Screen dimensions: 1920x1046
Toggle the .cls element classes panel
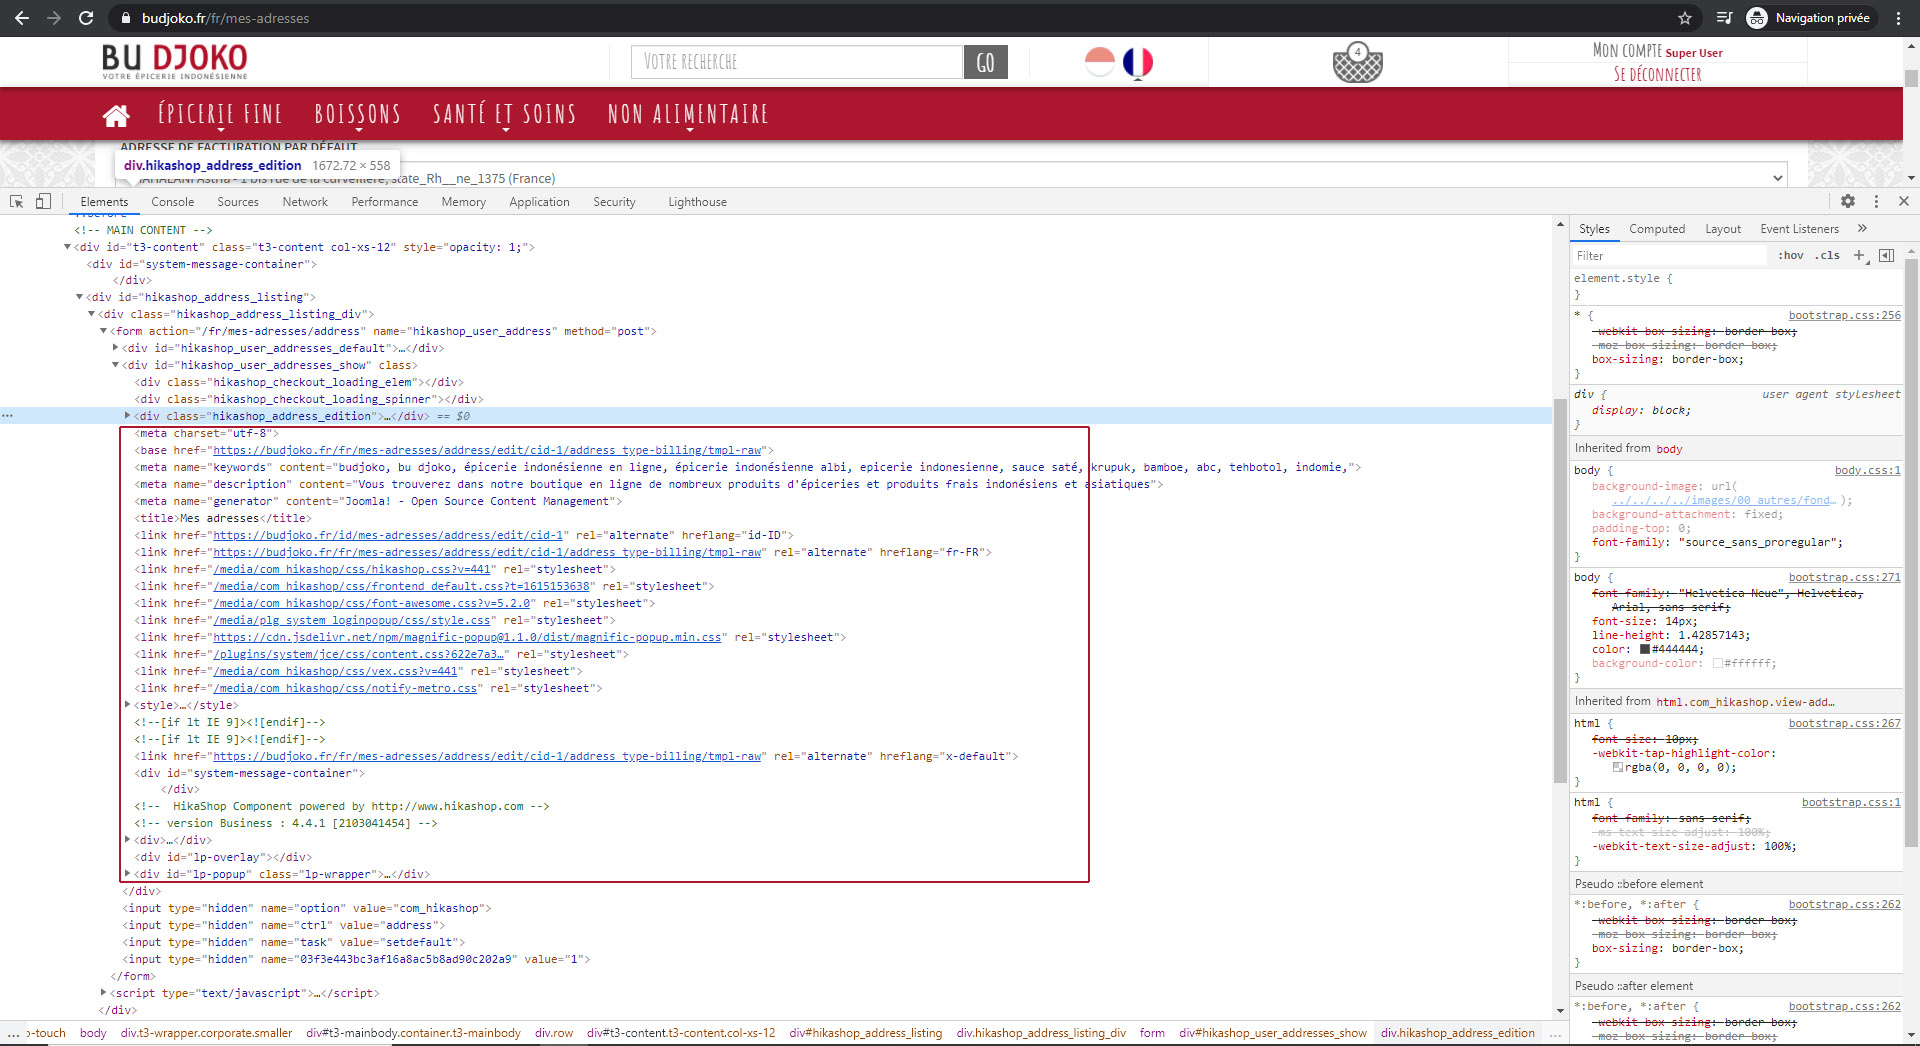pyautogui.click(x=1828, y=255)
